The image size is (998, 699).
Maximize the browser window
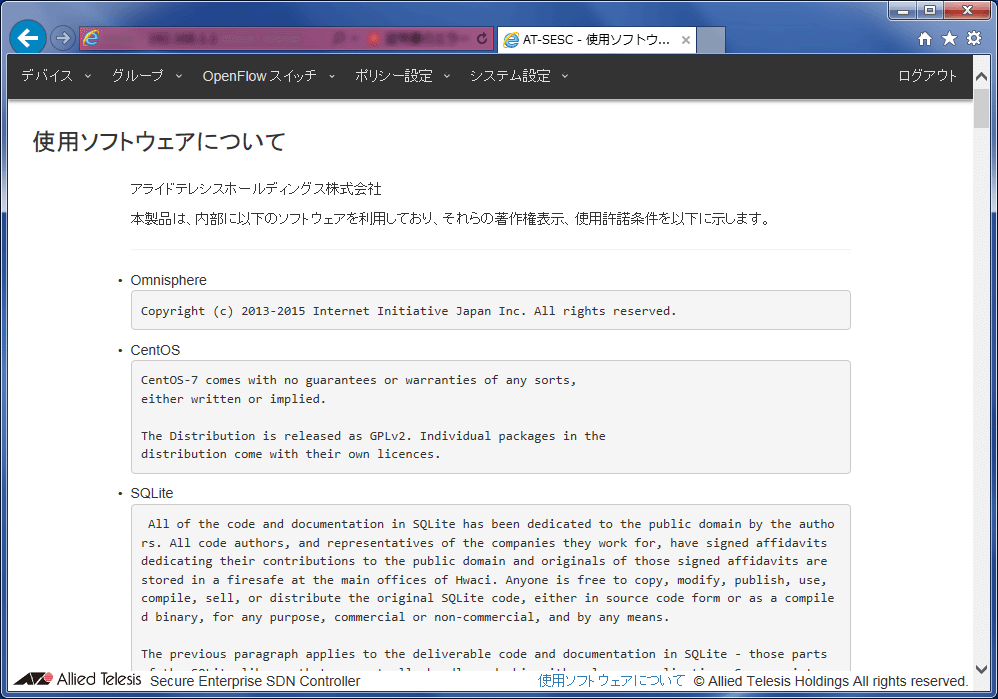930,10
